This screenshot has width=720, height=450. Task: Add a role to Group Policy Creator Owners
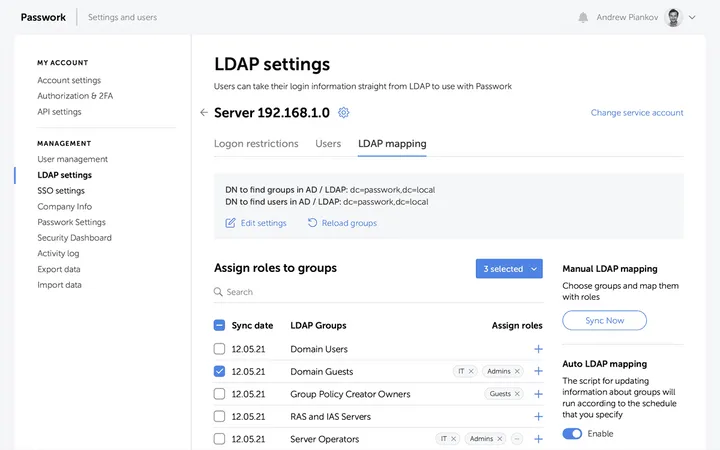(538, 394)
